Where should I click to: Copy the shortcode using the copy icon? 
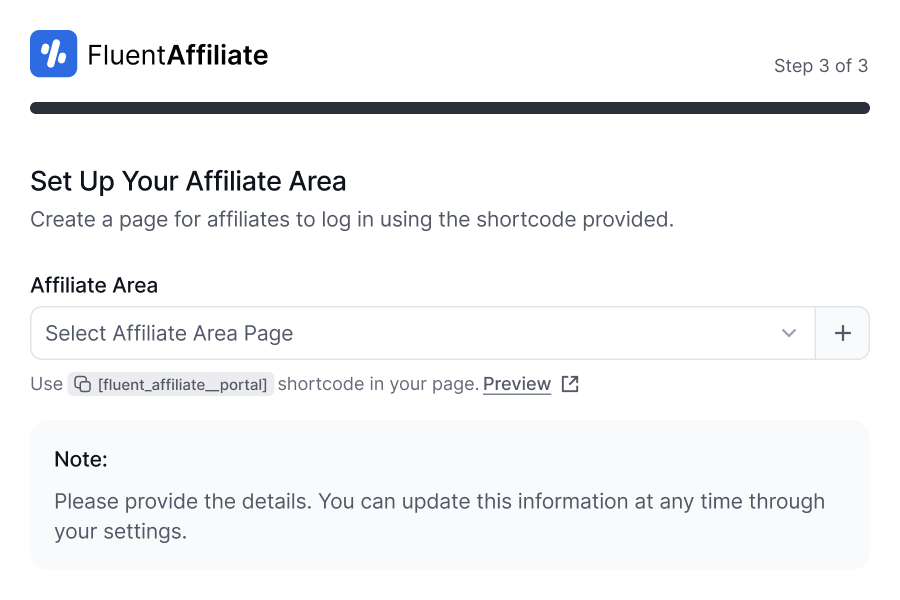point(84,385)
